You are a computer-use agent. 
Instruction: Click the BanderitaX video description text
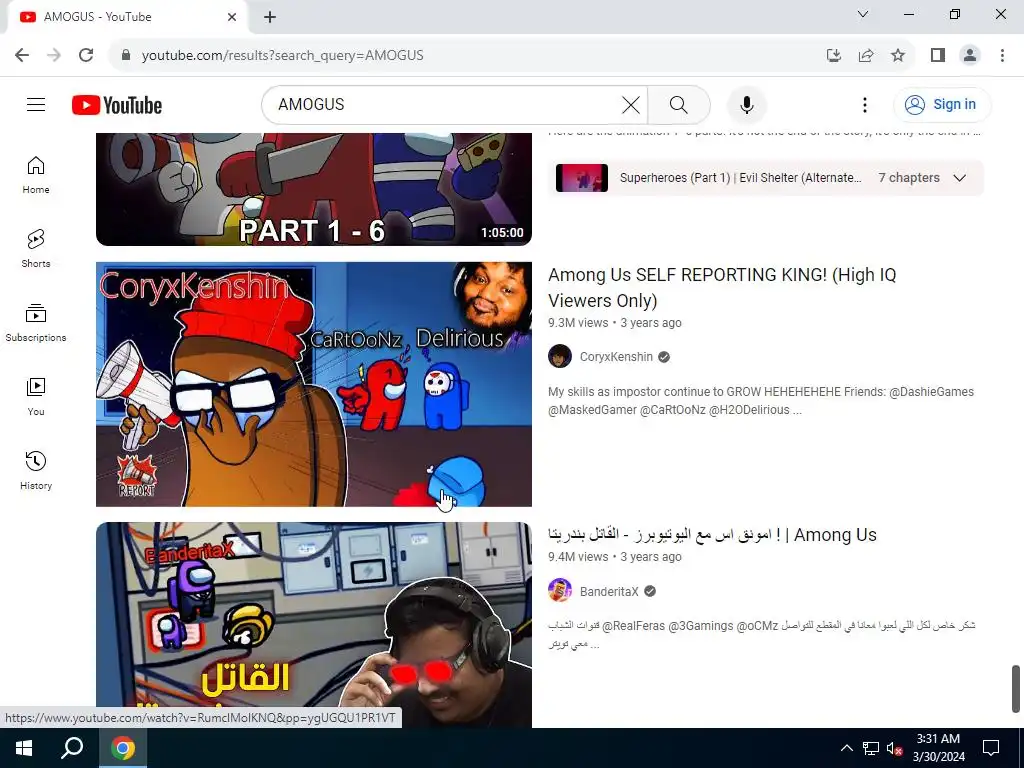[761, 634]
